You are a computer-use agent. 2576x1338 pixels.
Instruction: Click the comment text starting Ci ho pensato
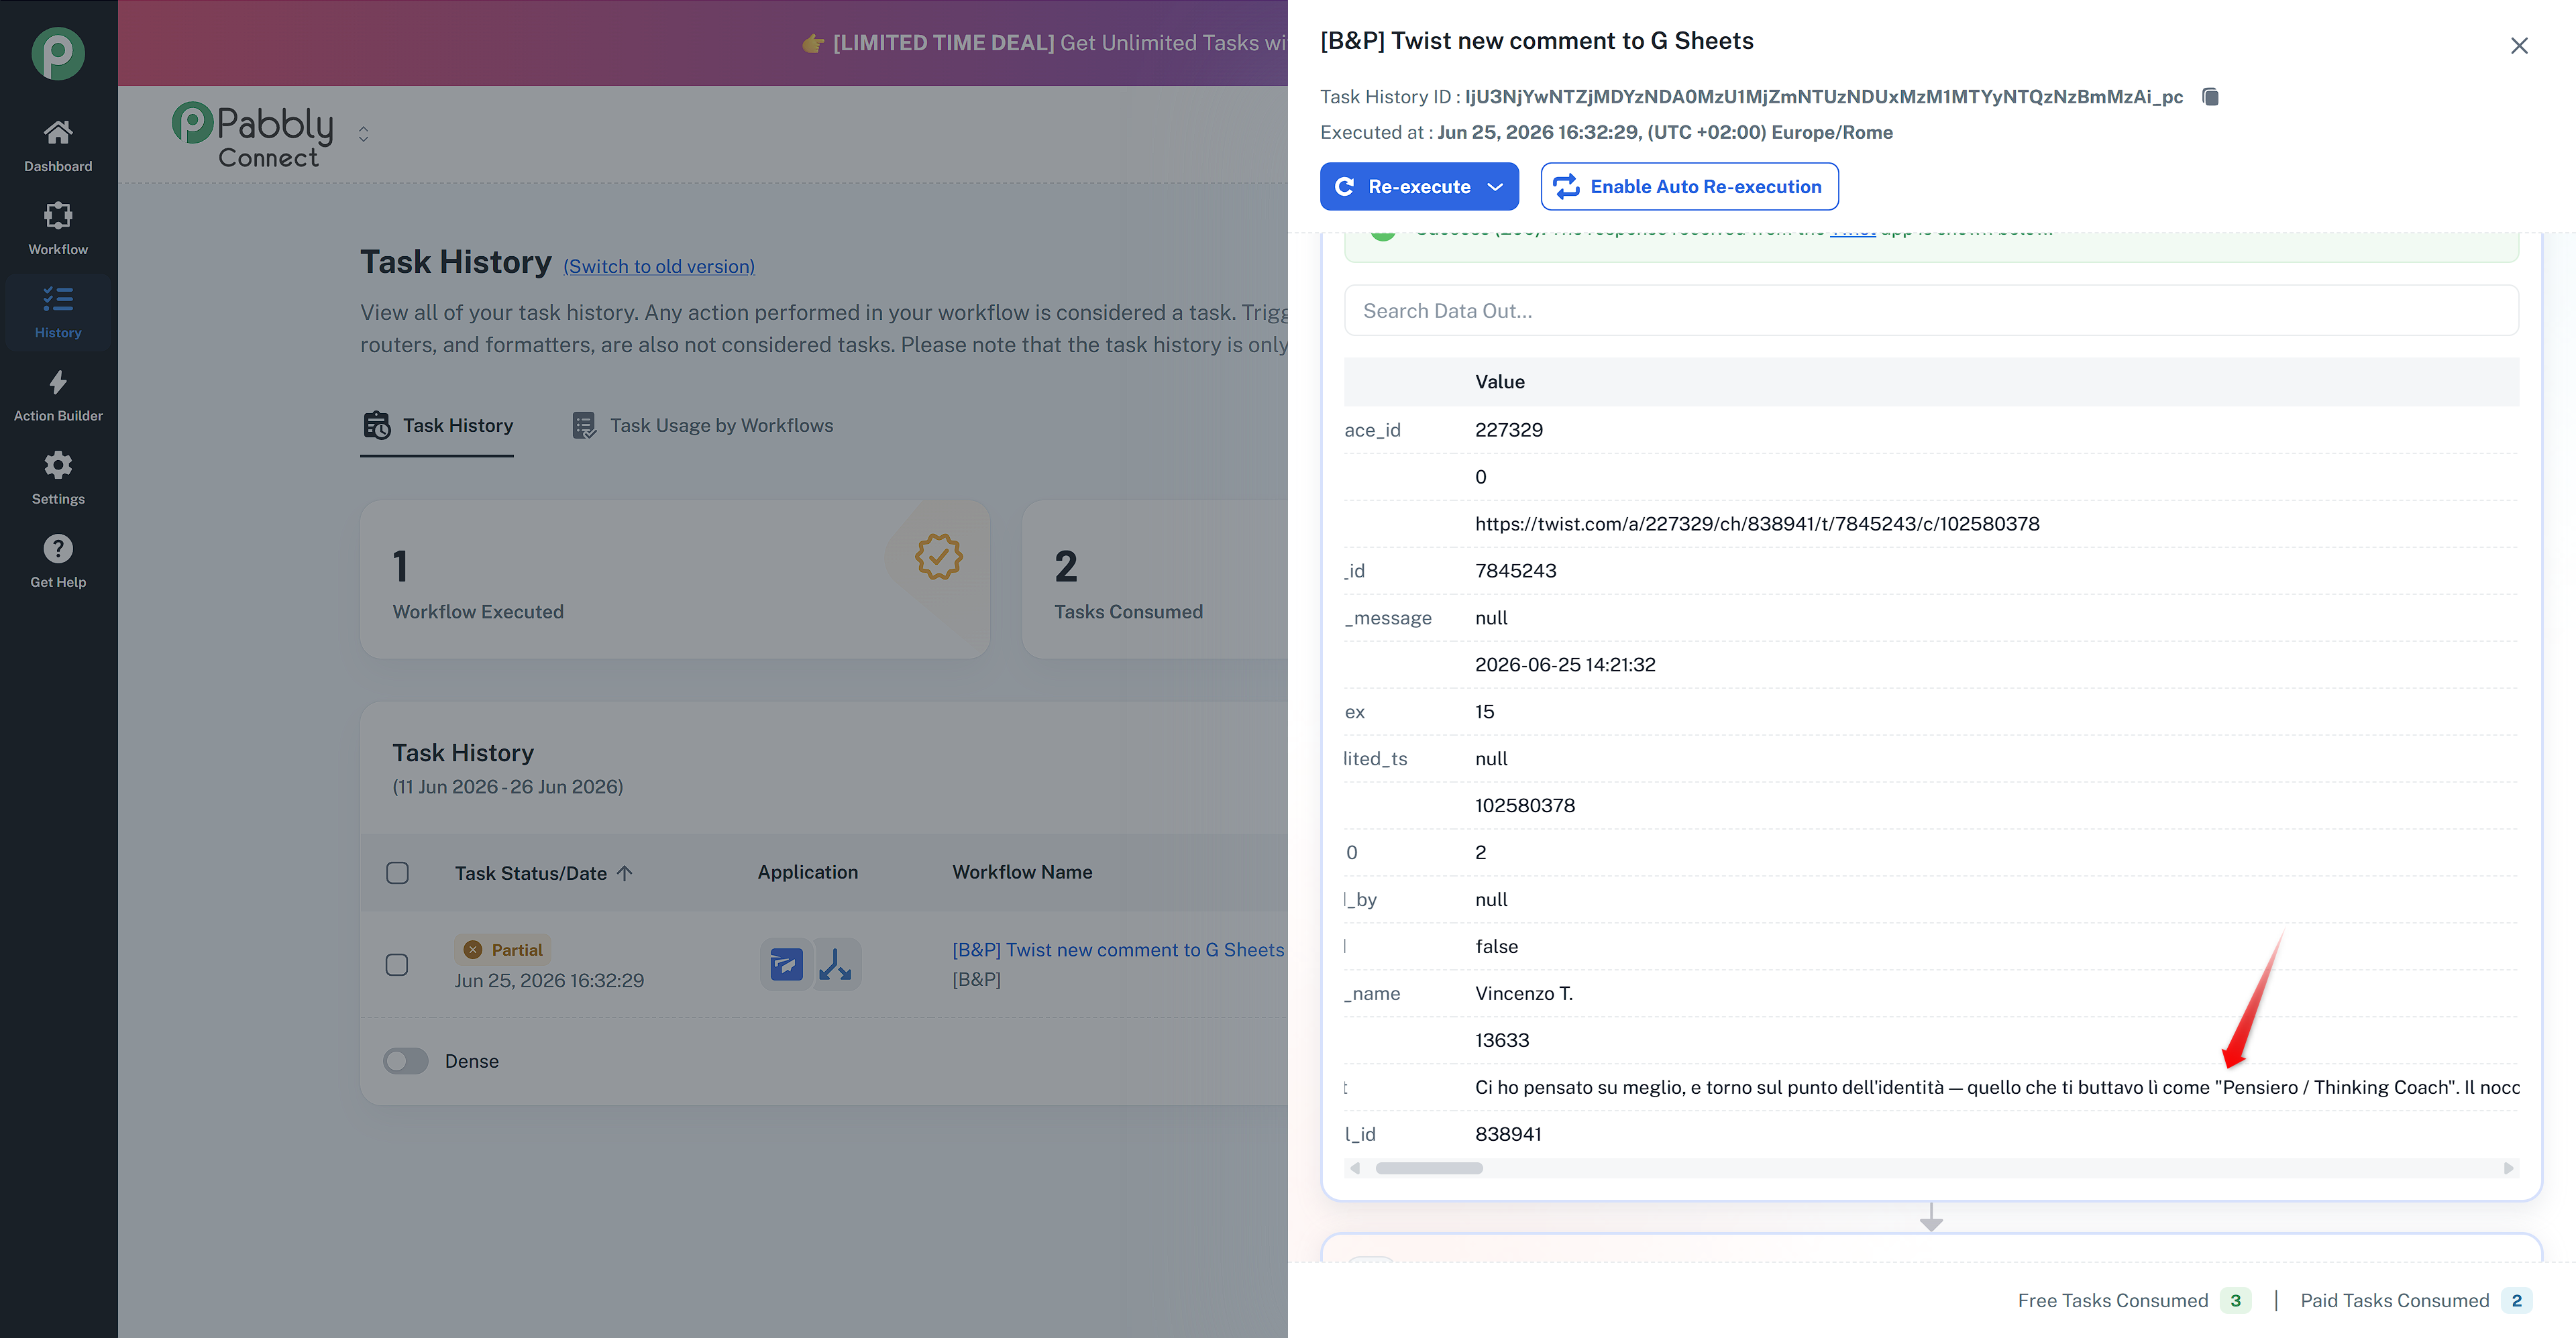tap(1997, 1088)
